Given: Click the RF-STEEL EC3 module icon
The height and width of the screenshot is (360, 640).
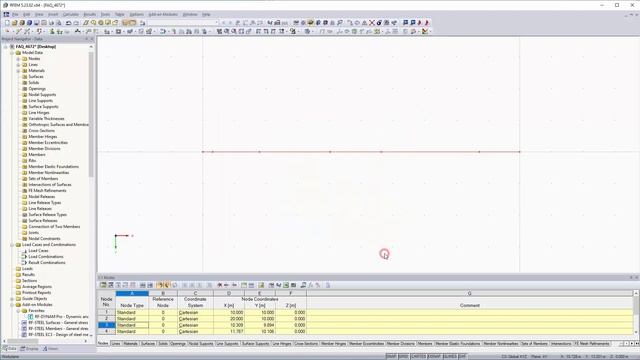Looking at the screenshot, I should 24,335.
